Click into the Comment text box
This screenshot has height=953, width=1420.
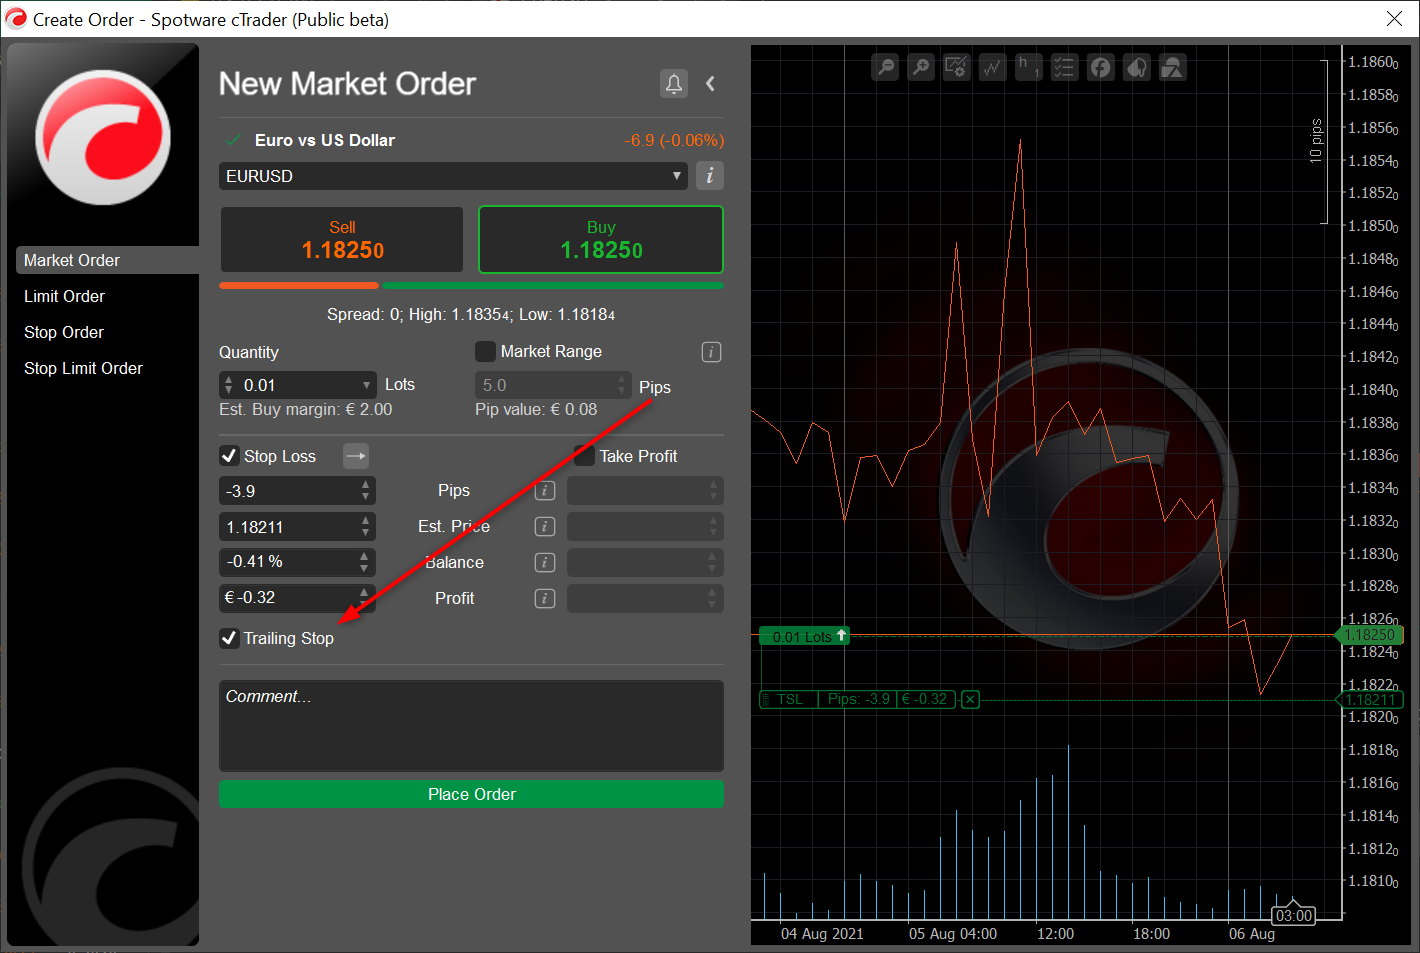(x=471, y=726)
